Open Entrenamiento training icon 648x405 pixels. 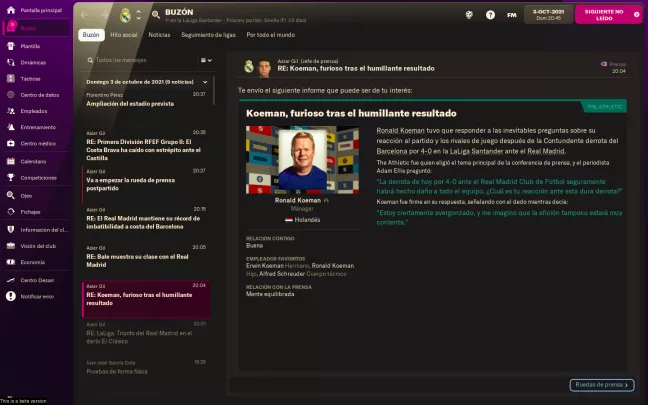click(x=11, y=127)
